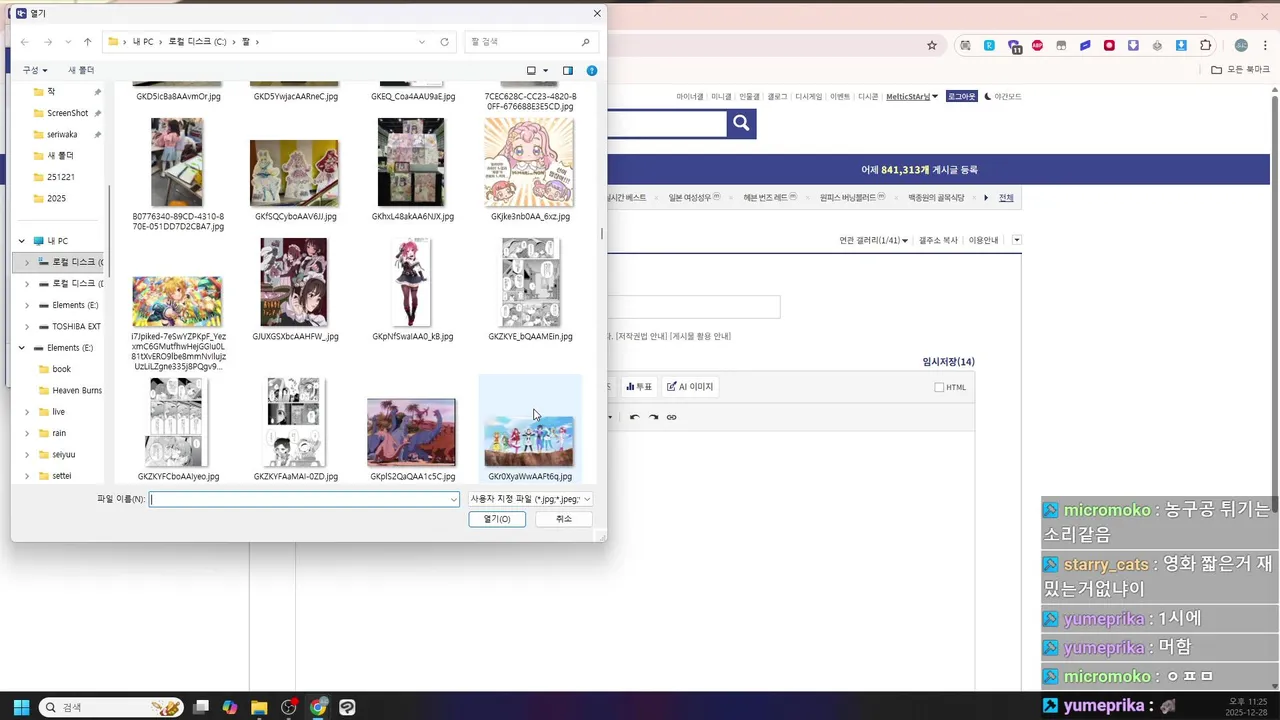
Task: Expand the TOSHIBA EXT drive node
Action: click(x=27, y=327)
